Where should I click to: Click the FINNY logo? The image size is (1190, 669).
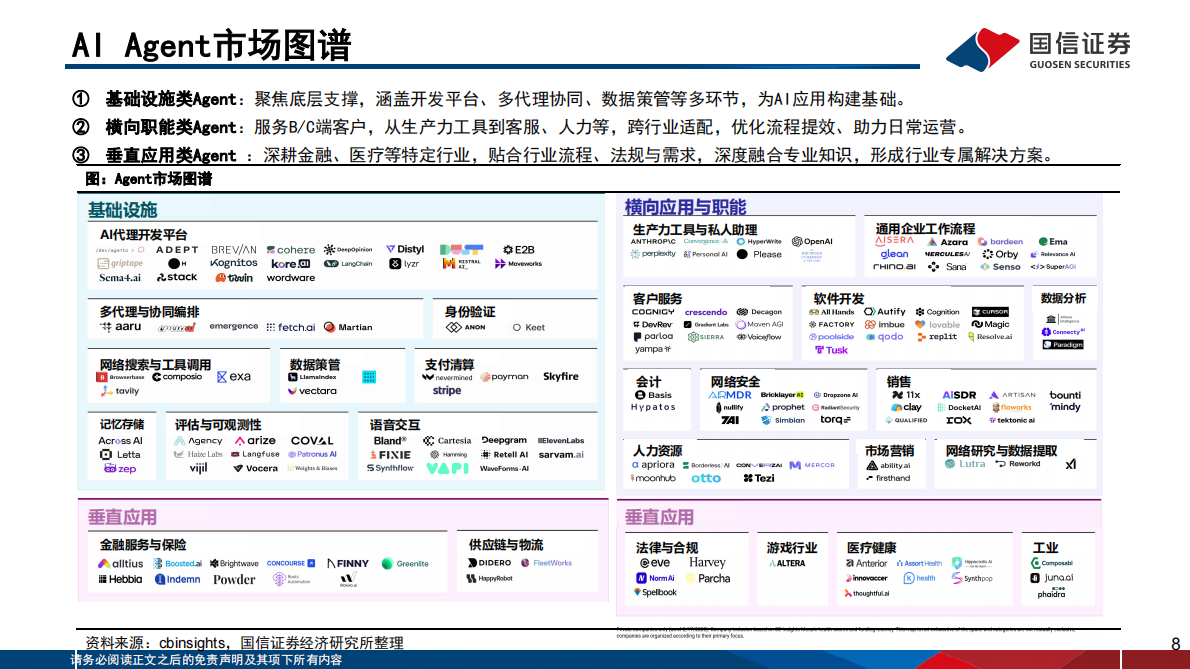pyautogui.click(x=348, y=564)
